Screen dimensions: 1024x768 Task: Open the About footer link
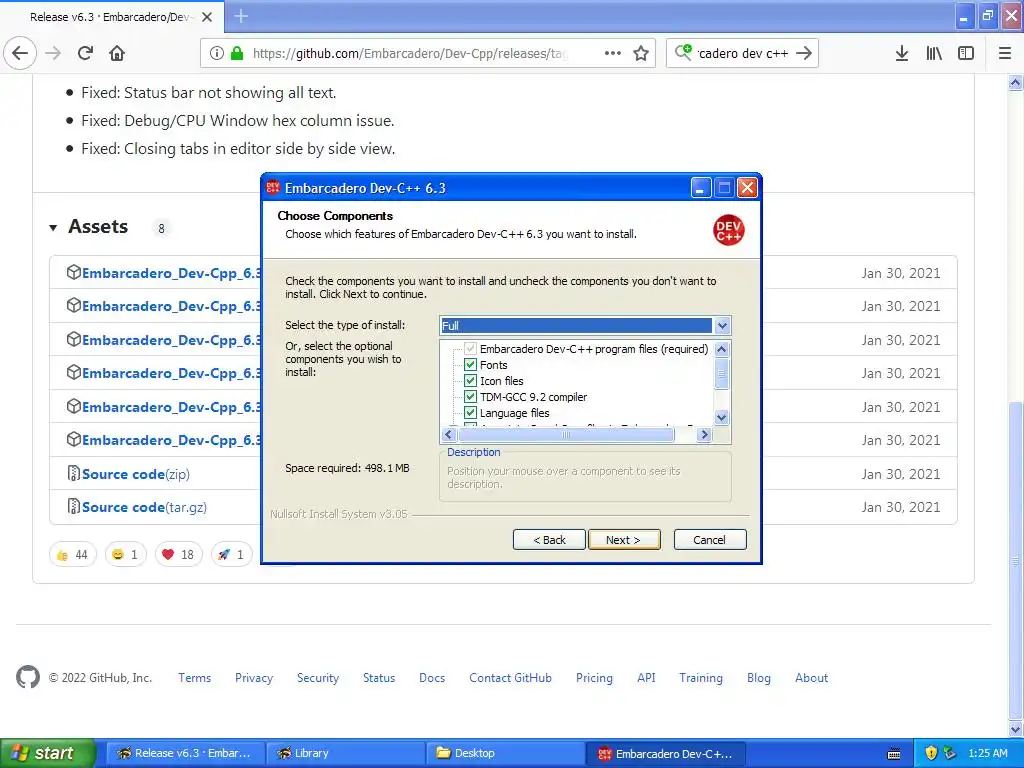(811, 678)
